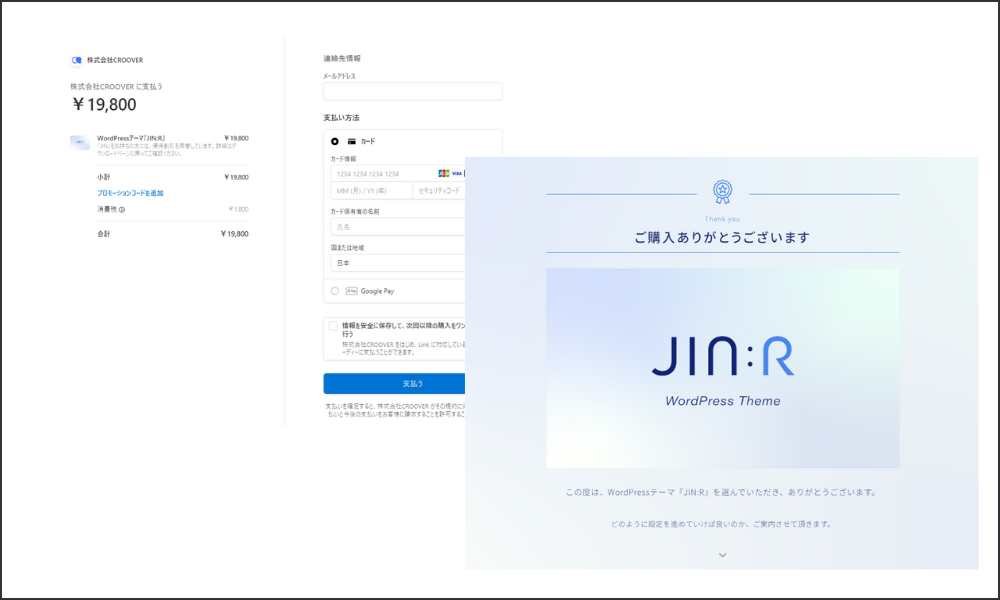Click the VISA card brand icon
This screenshot has width=1000, height=600.
(457, 173)
